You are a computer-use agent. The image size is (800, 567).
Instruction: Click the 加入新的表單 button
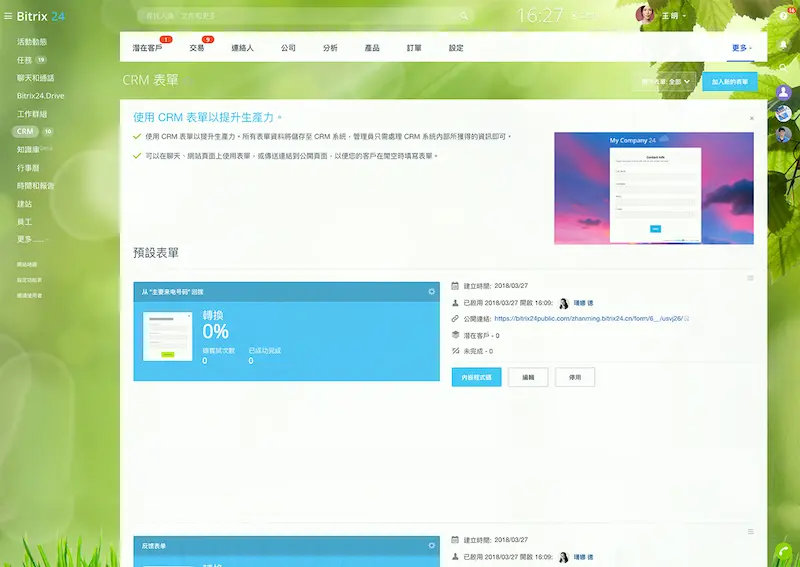pyautogui.click(x=730, y=82)
